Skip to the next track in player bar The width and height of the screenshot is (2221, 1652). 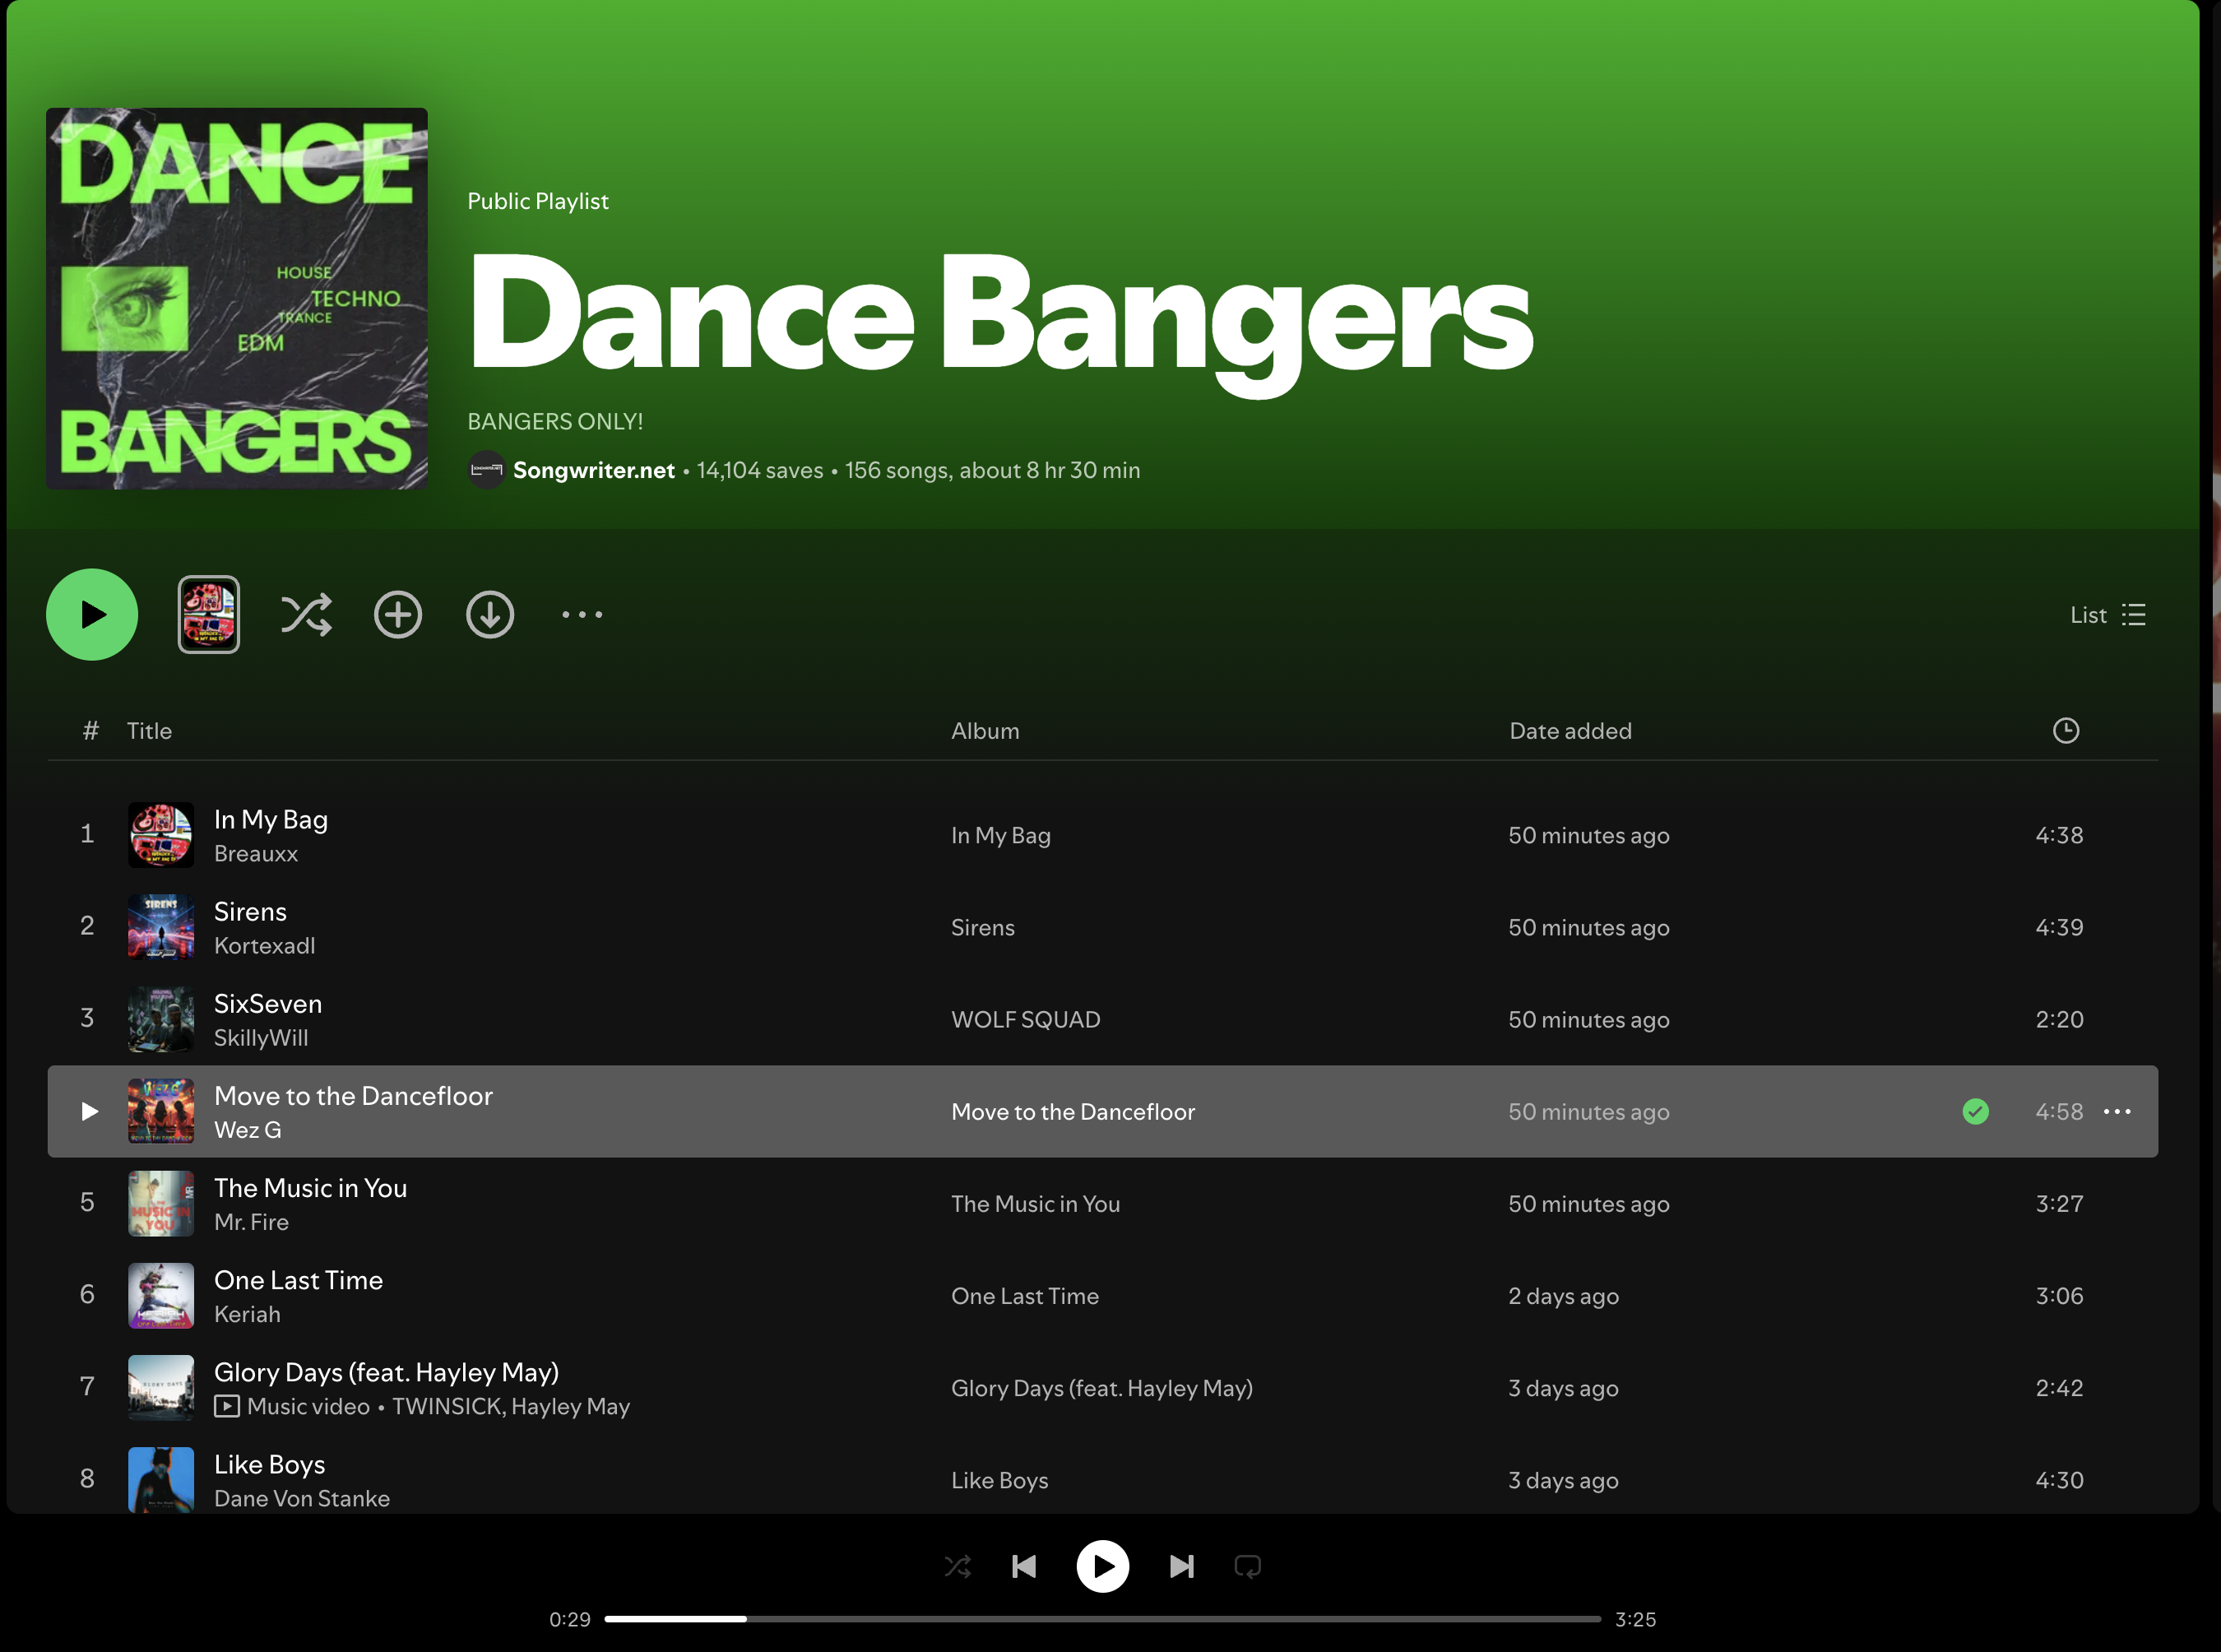(1181, 1565)
